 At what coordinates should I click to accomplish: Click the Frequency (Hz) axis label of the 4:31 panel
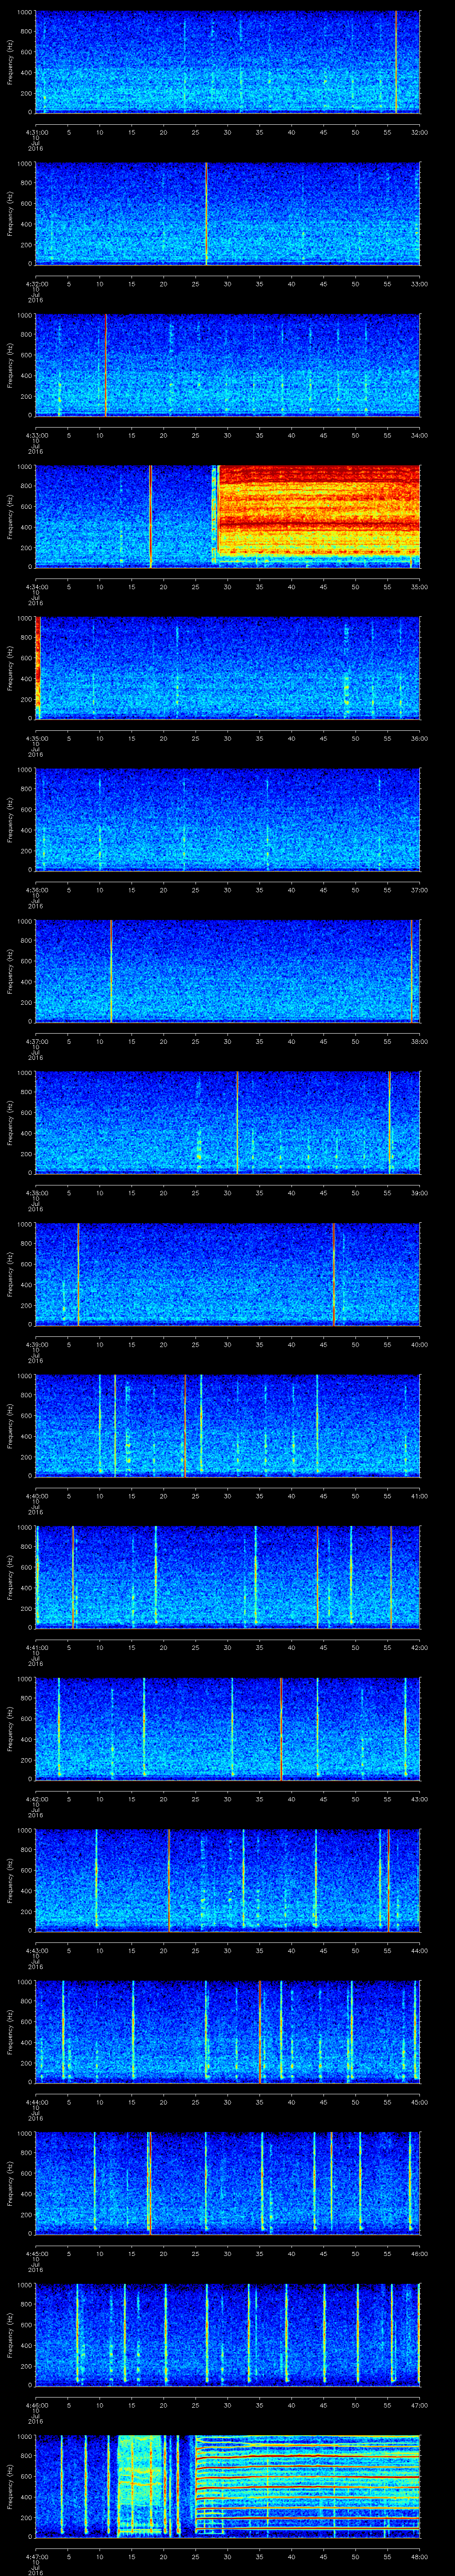pyautogui.click(x=11, y=62)
